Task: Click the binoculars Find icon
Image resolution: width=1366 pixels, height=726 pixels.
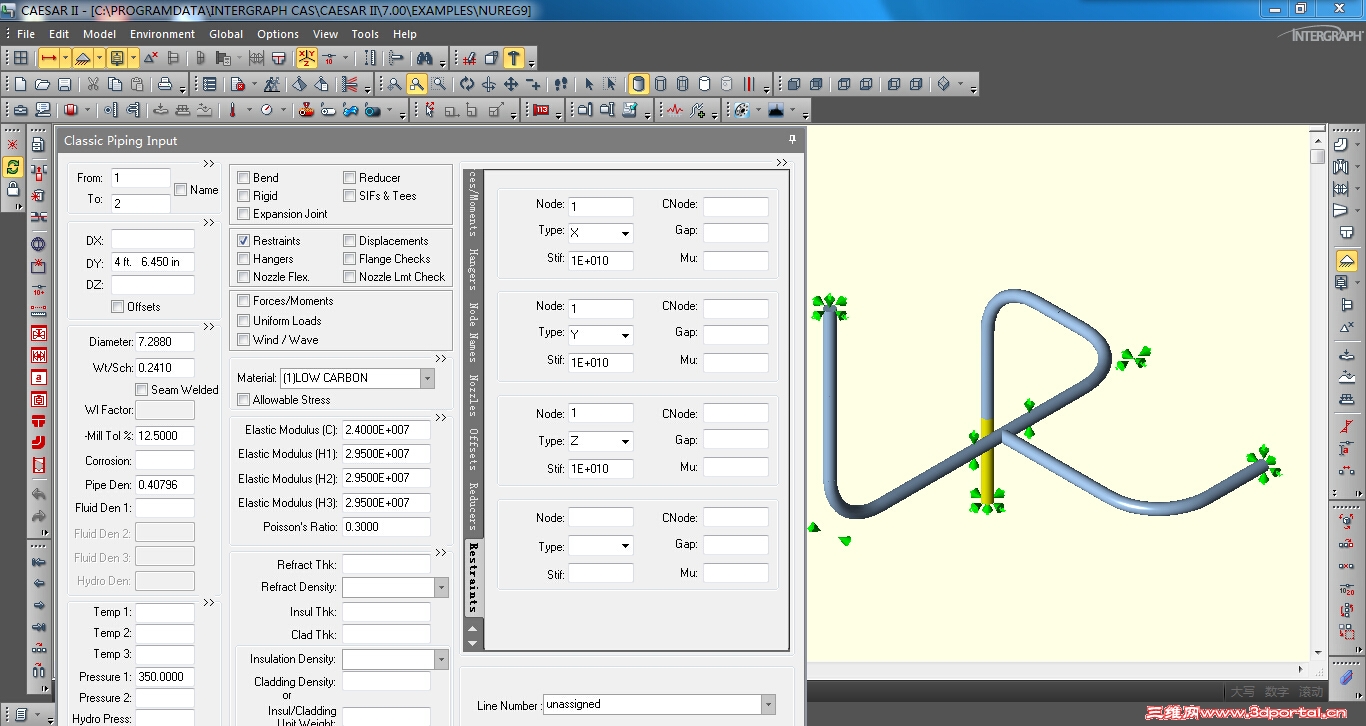Action: [424, 59]
